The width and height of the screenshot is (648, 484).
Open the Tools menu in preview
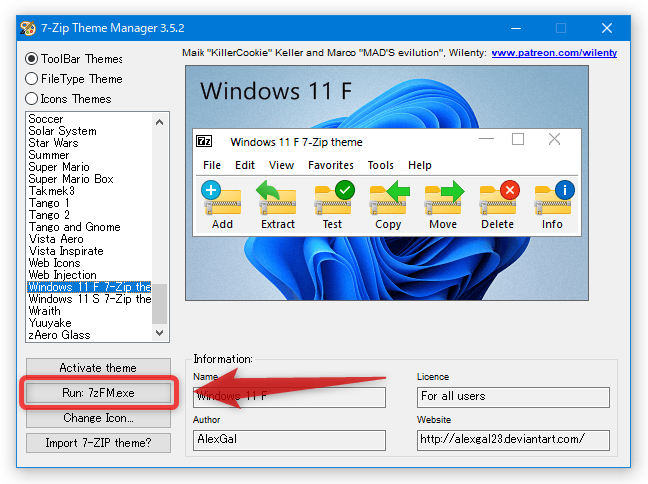coord(381,165)
